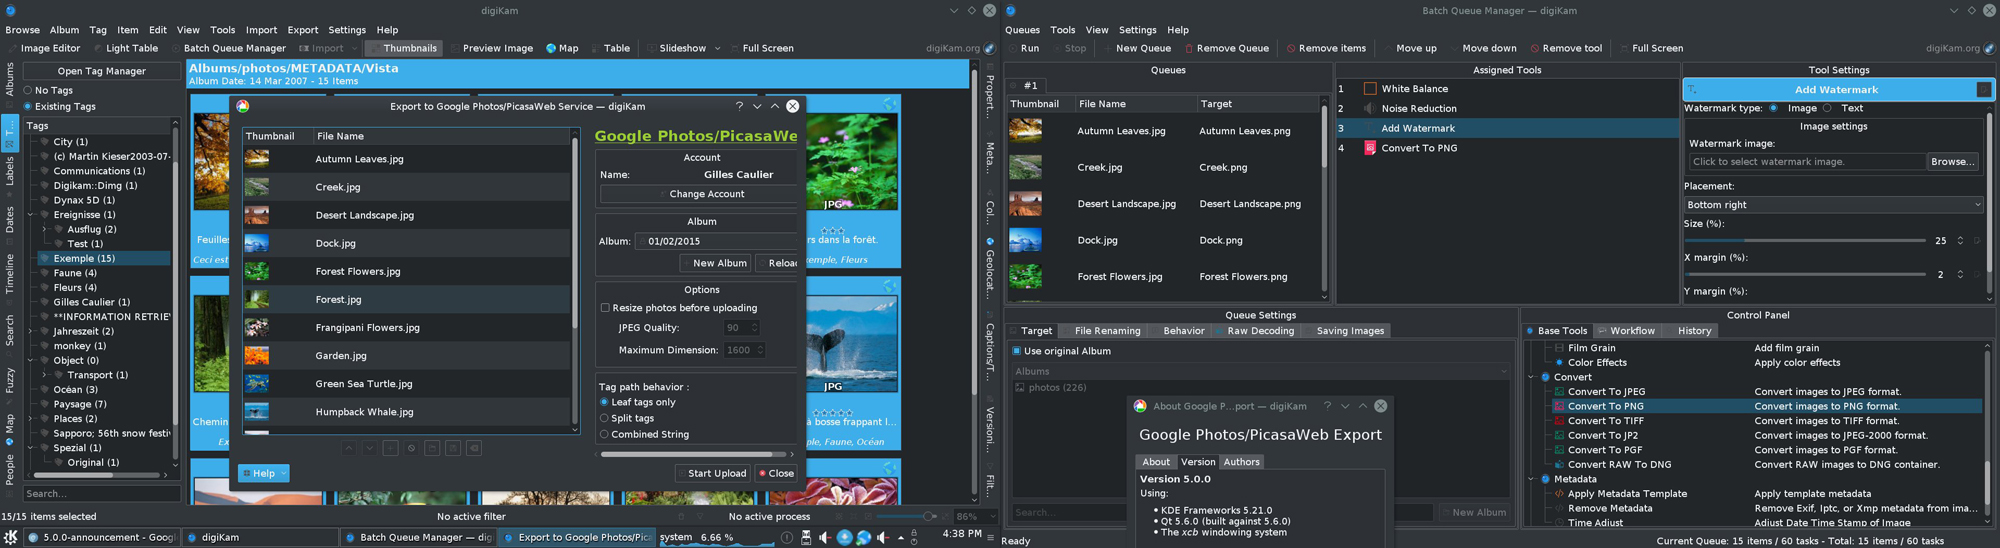
Task: Click the watermark image path field
Action: (1807, 161)
